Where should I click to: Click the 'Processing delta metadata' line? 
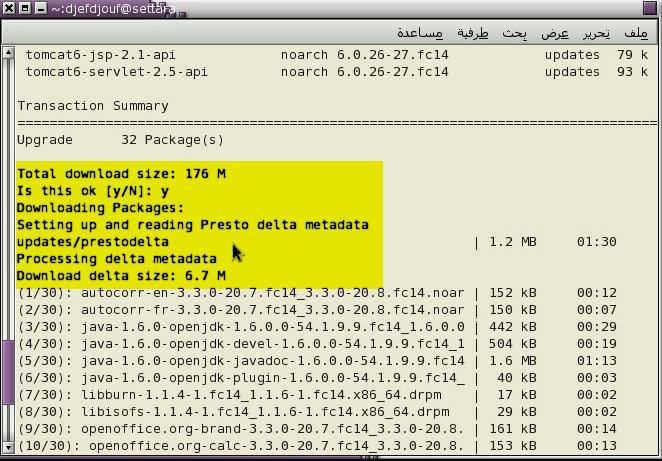(x=117, y=259)
